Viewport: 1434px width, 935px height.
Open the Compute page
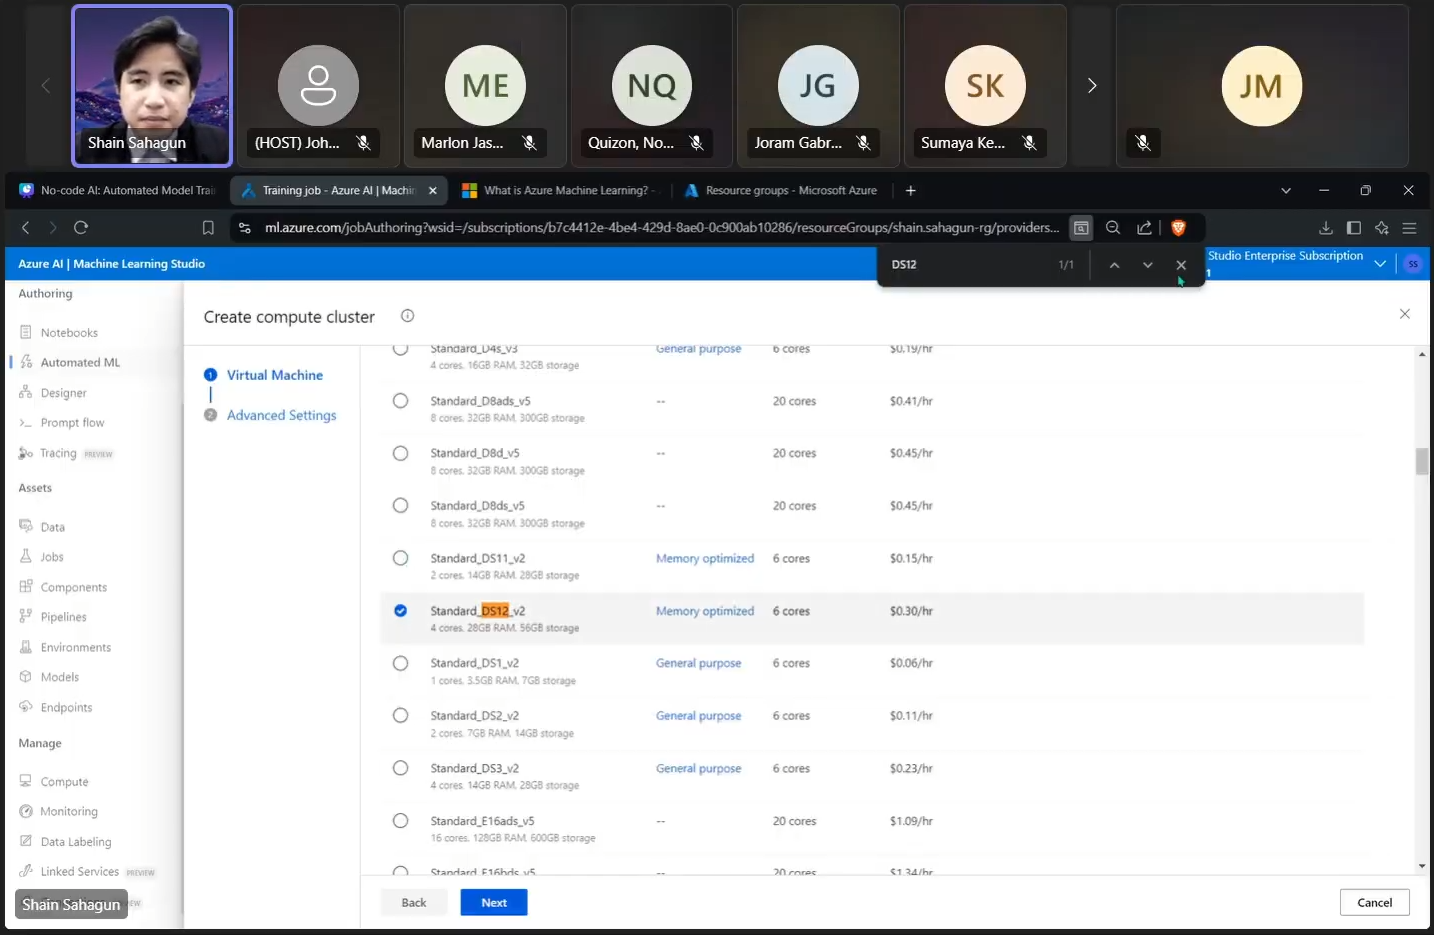coord(64,782)
